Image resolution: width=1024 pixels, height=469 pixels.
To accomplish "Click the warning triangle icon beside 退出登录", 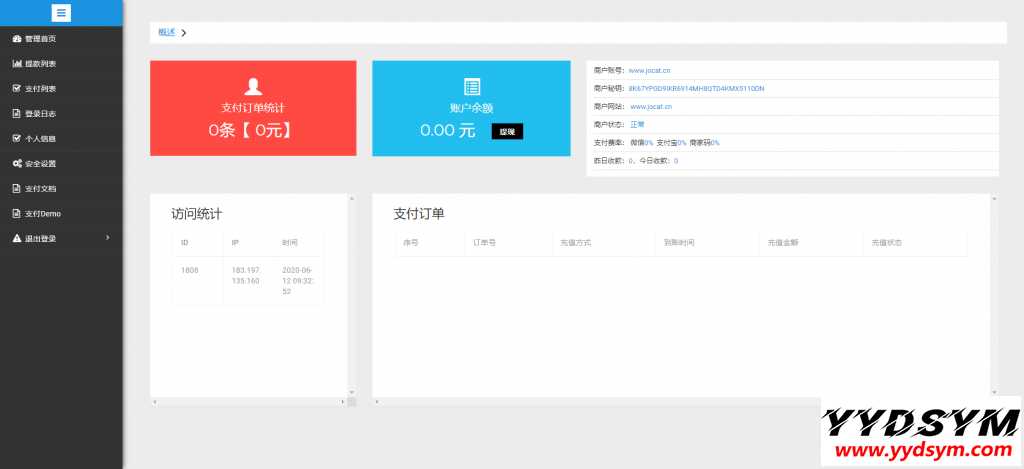I will tap(16, 238).
